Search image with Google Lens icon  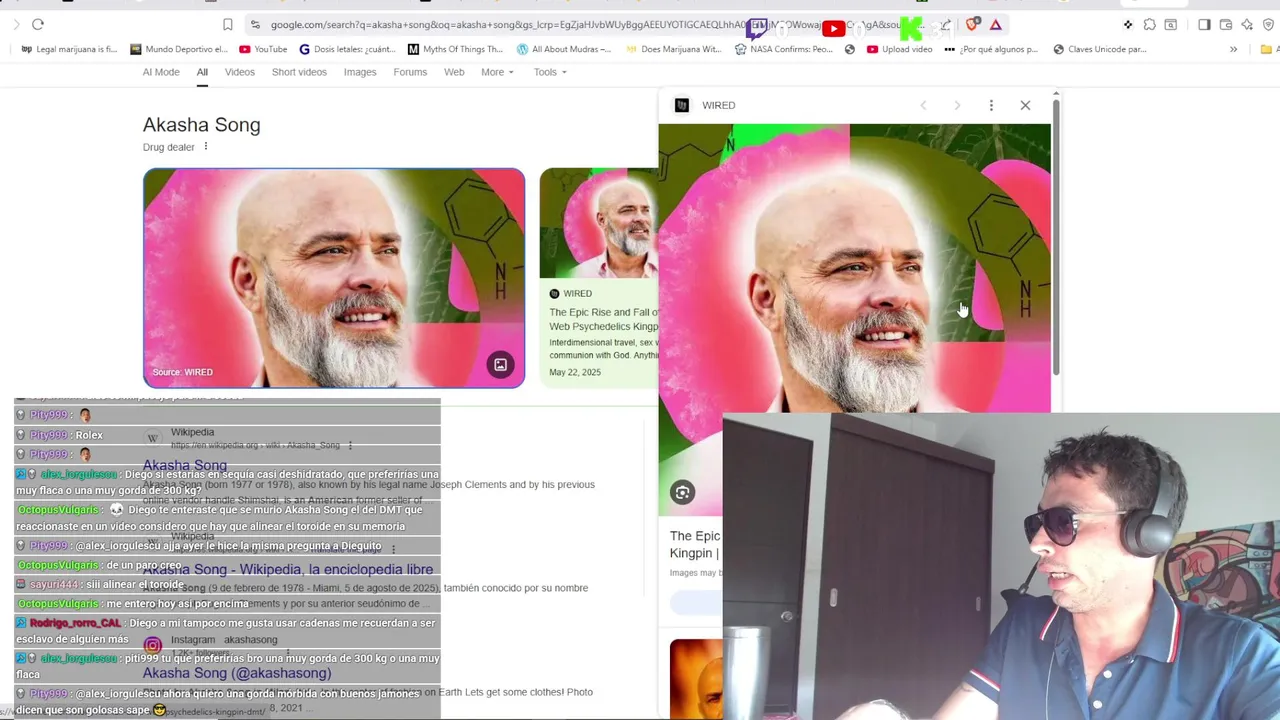point(682,492)
